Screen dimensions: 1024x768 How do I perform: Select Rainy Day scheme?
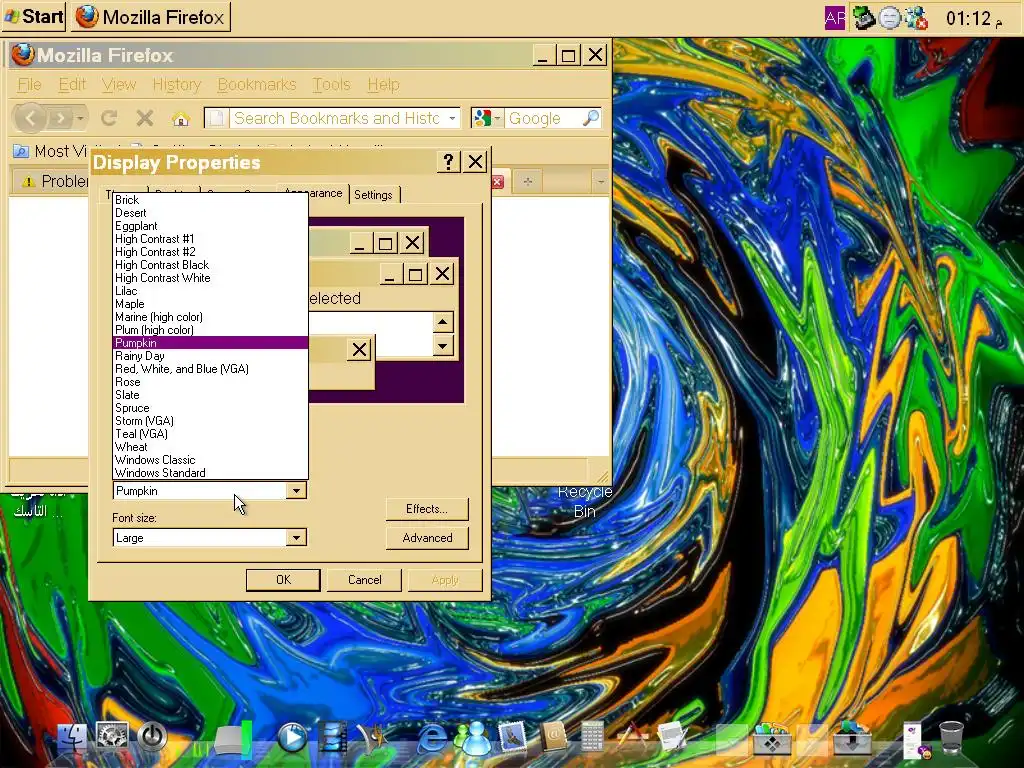(x=210, y=356)
